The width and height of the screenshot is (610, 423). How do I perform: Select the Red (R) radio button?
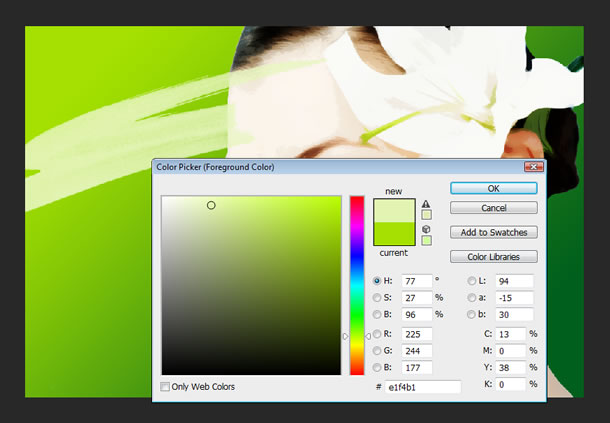coord(376,334)
